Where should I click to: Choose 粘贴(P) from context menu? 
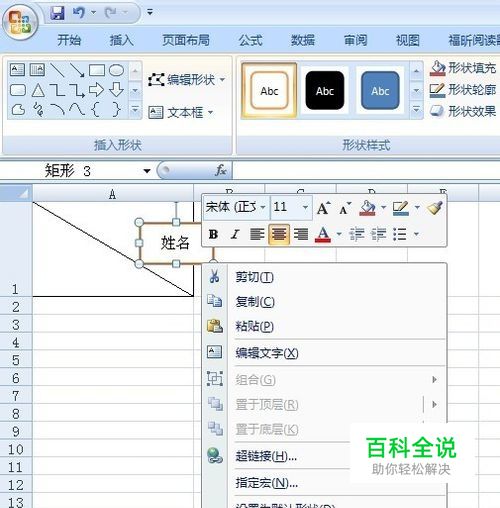325,326
